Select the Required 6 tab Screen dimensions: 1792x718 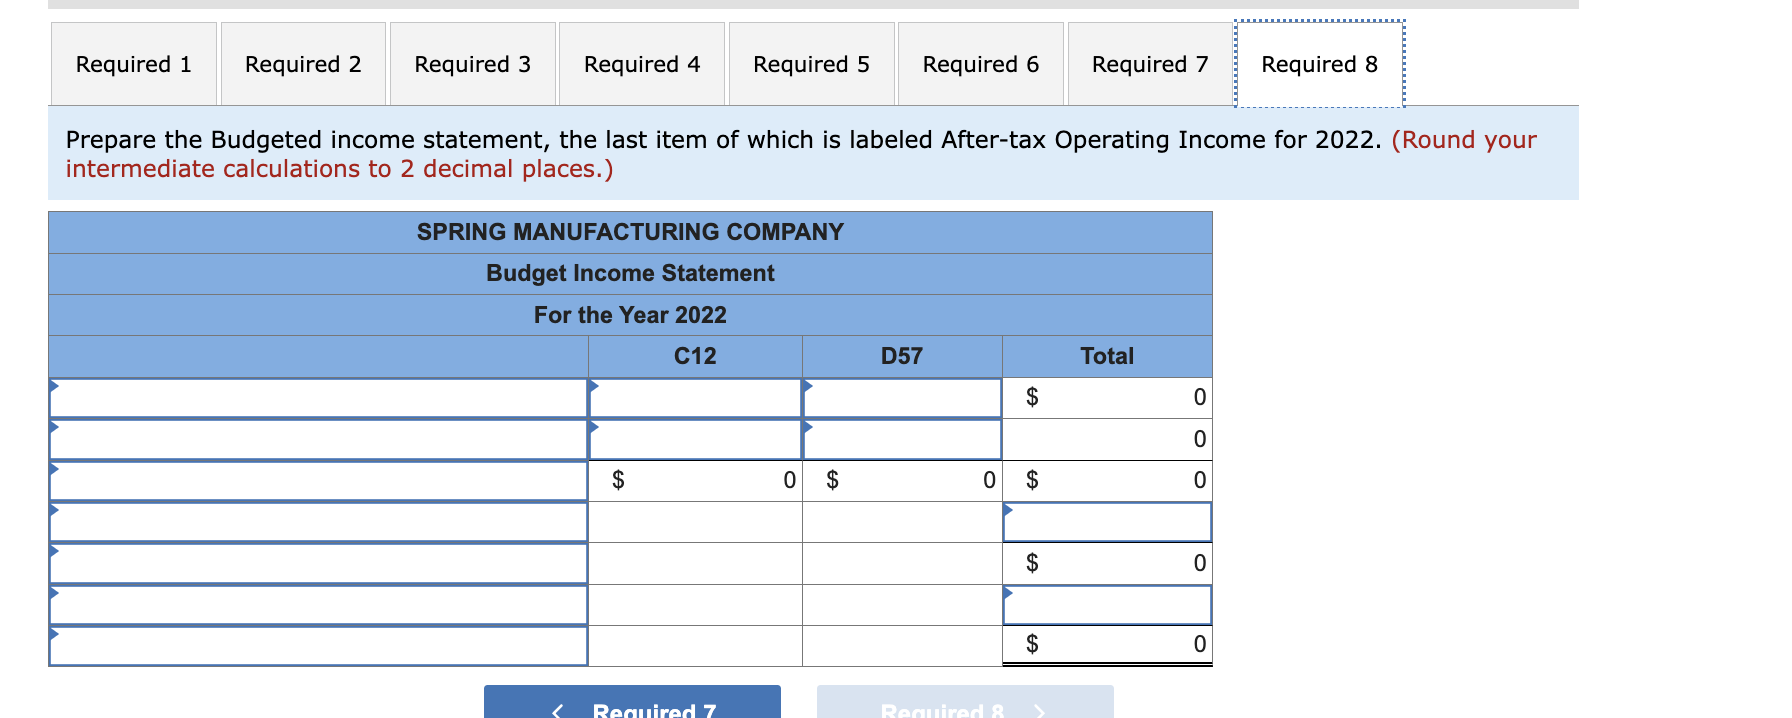pyautogui.click(x=980, y=63)
